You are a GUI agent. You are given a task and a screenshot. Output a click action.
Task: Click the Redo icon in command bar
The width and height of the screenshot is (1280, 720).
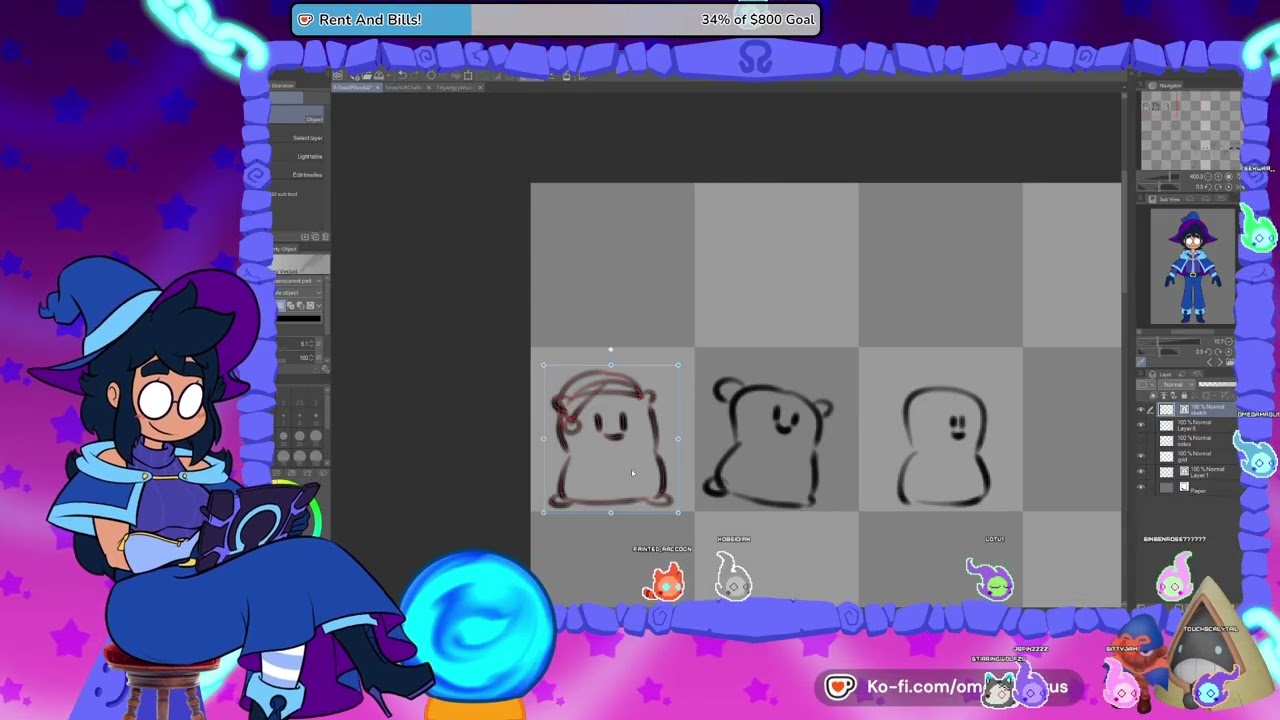(416, 75)
